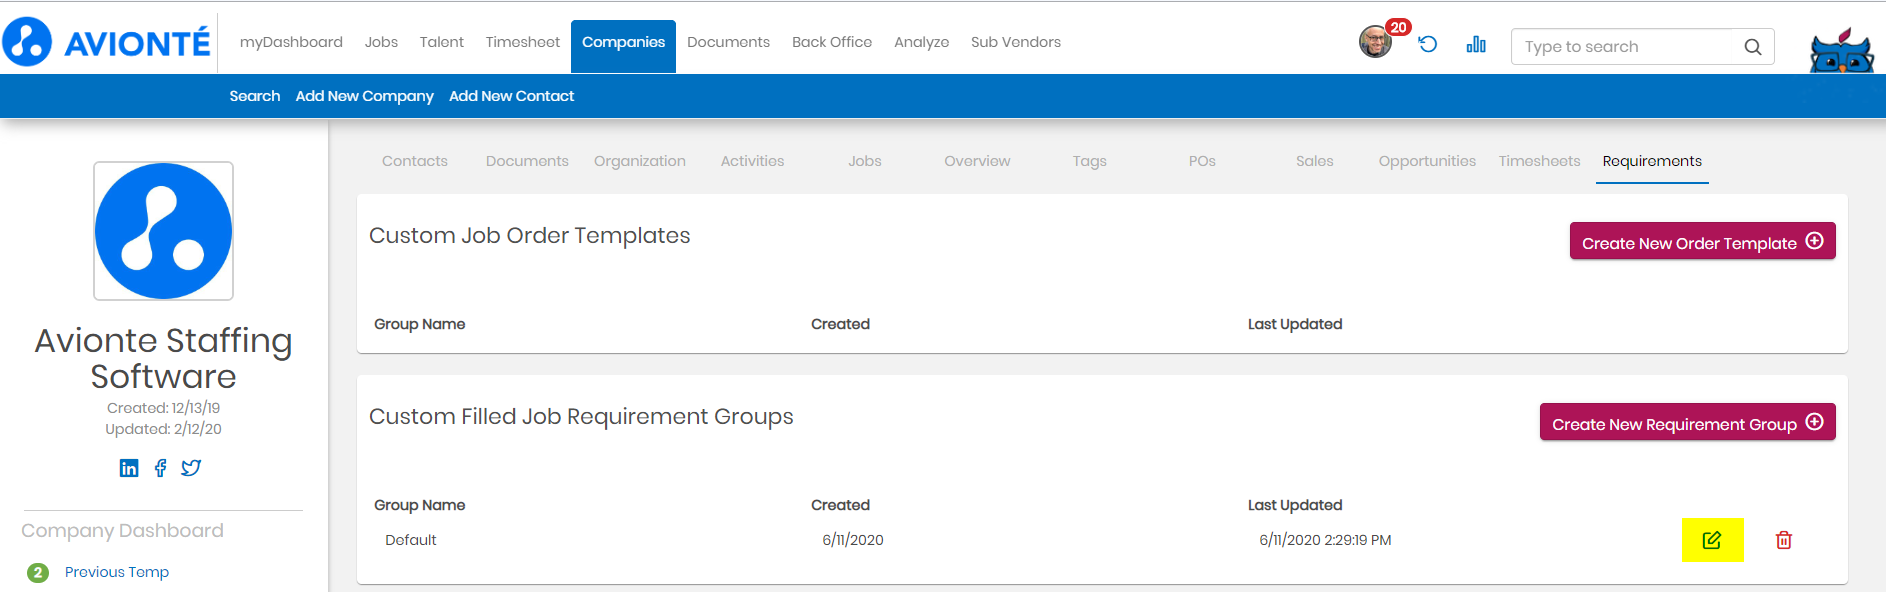
Task: Click Add New Contact
Action: [x=512, y=96]
